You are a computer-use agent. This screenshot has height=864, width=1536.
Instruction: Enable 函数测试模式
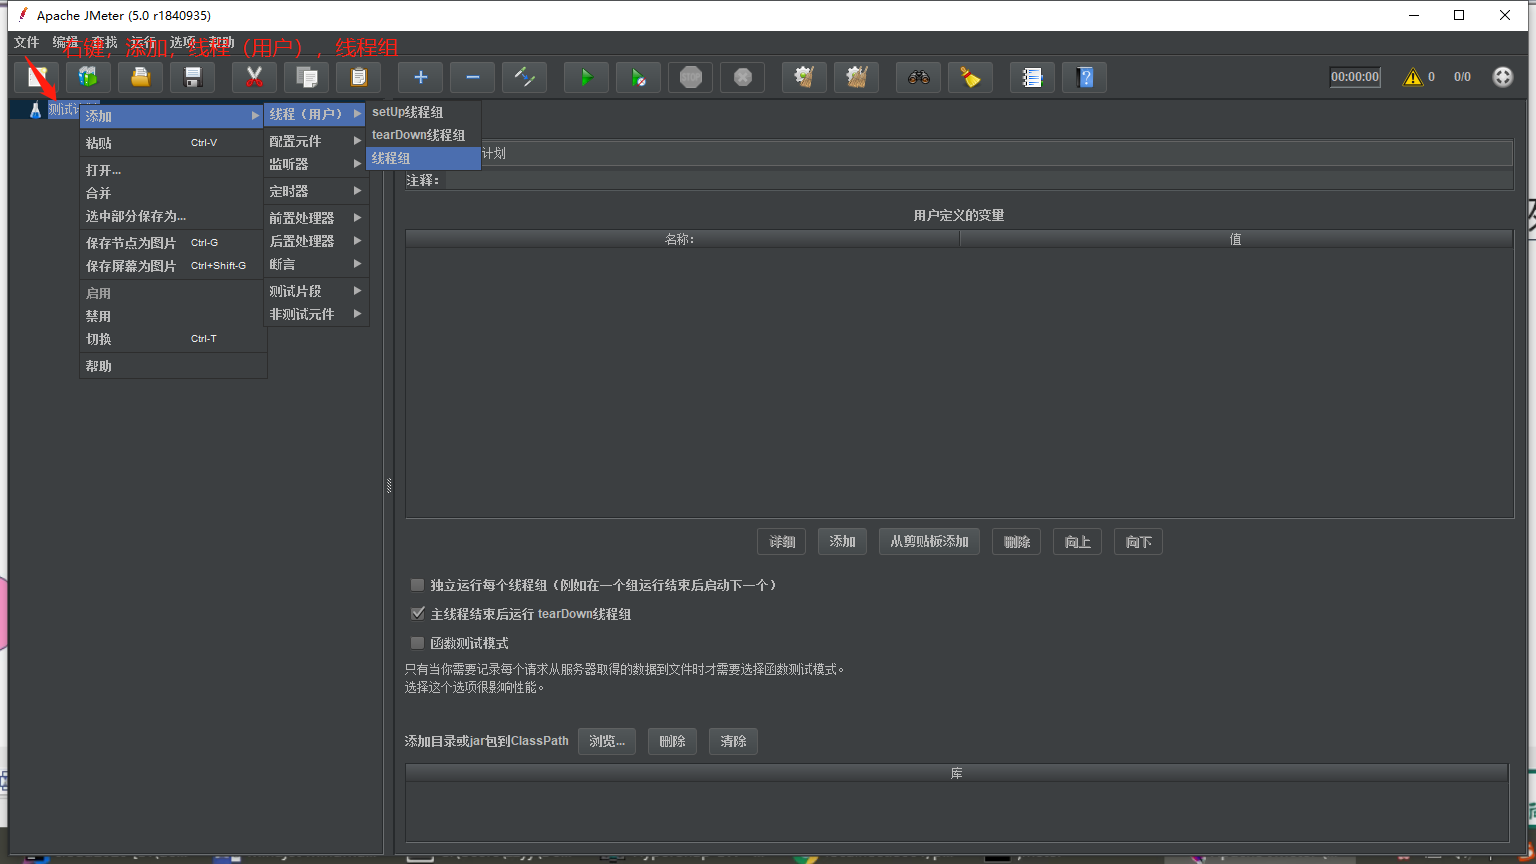pyautogui.click(x=417, y=643)
